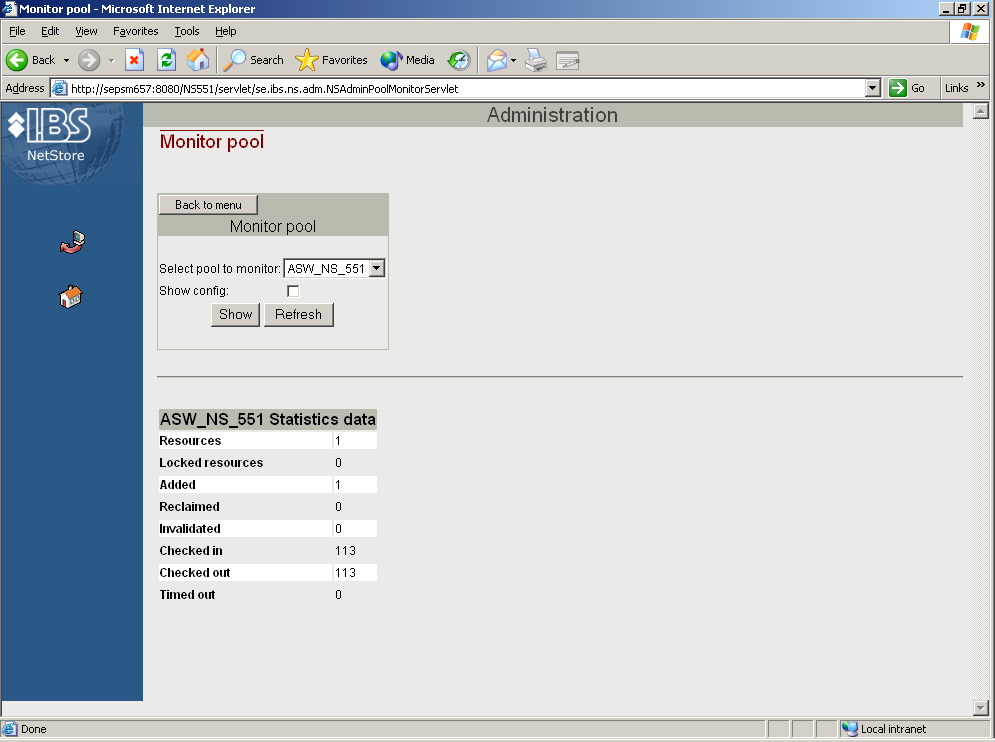Open the Mail toolbar icon
This screenshot has width=995, height=742.
click(497, 60)
